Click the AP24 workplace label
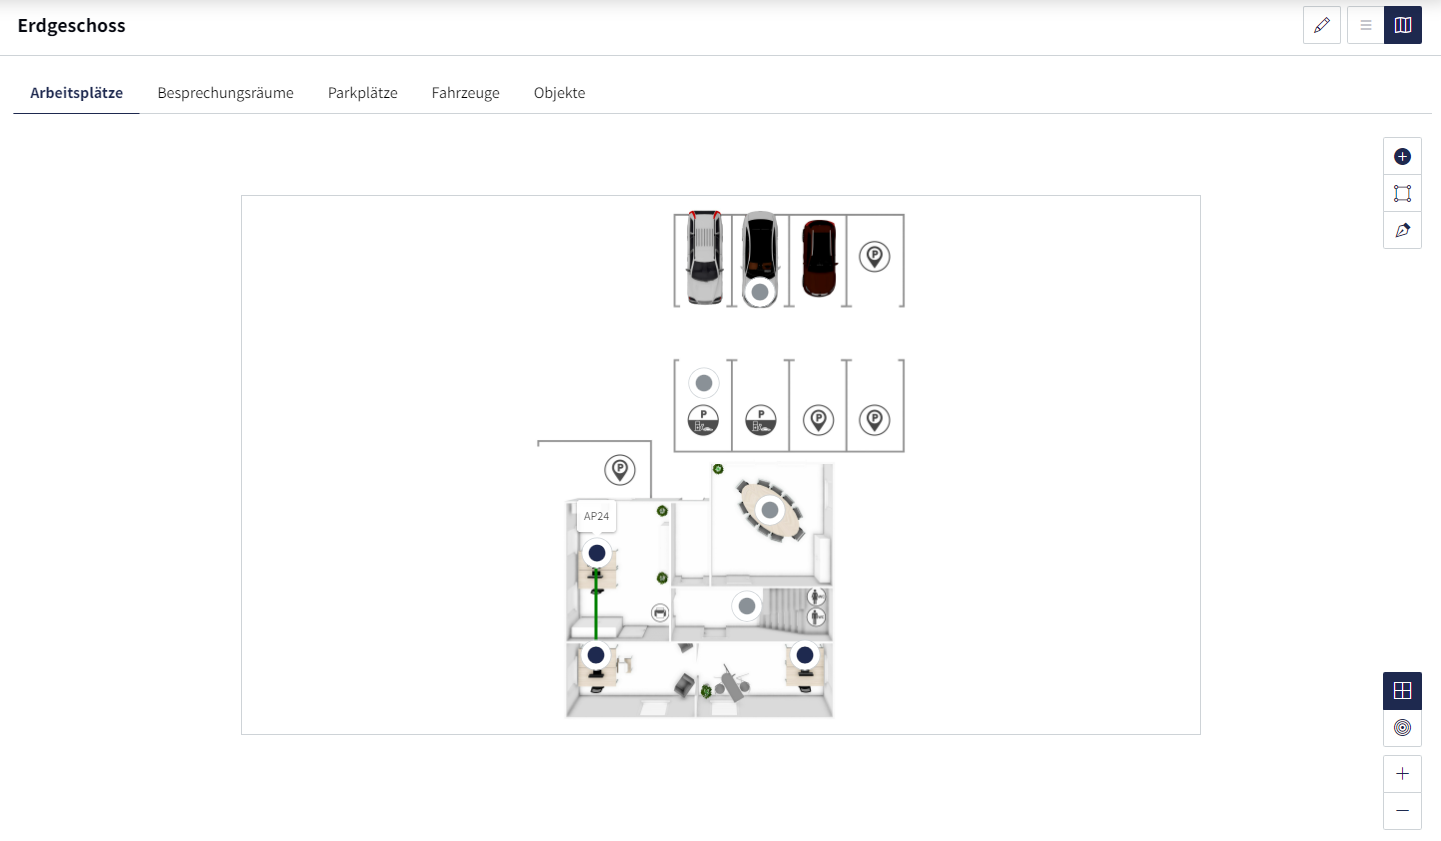The width and height of the screenshot is (1441, 841). [597, 516]
